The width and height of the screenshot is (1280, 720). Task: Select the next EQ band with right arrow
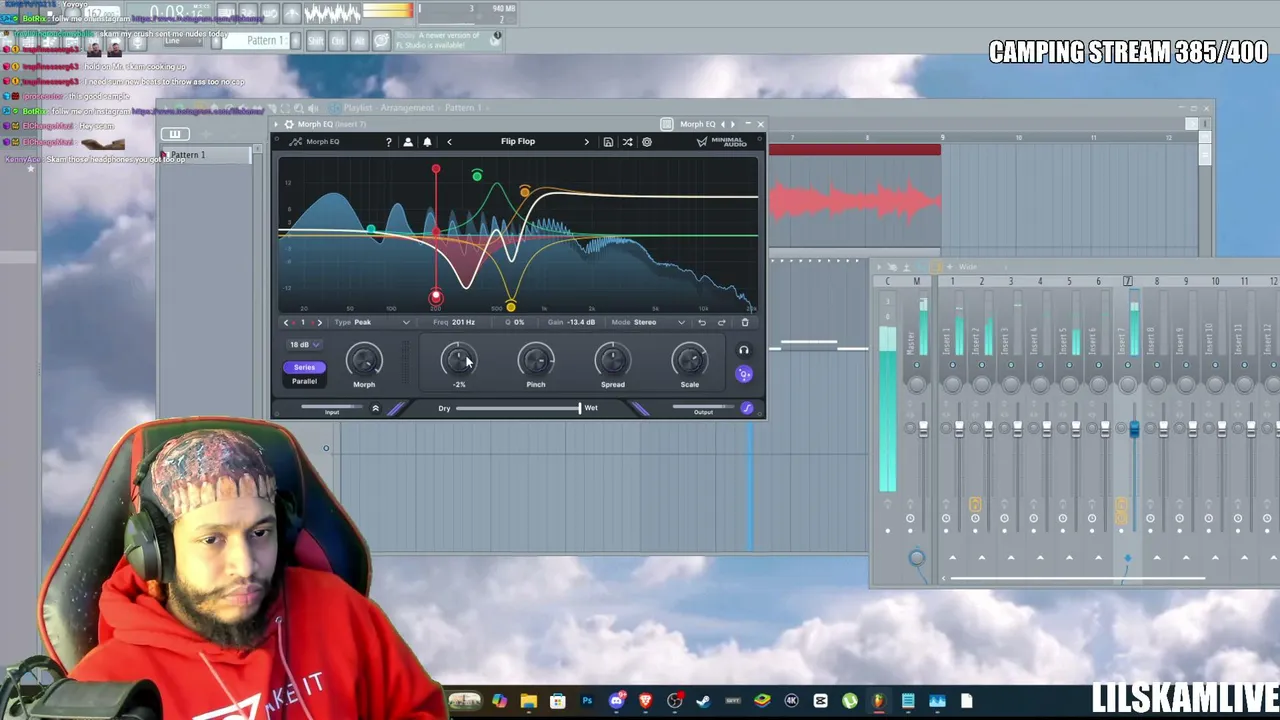319,322
